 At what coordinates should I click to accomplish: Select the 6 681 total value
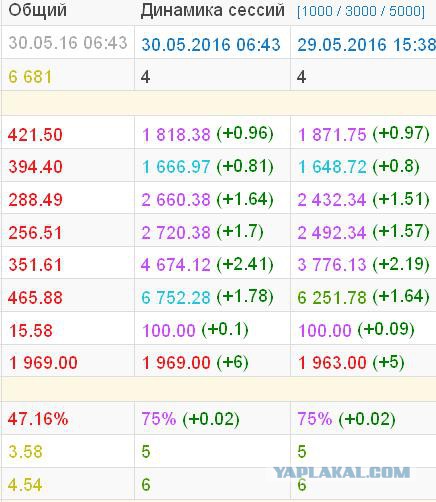coord(30,77)
